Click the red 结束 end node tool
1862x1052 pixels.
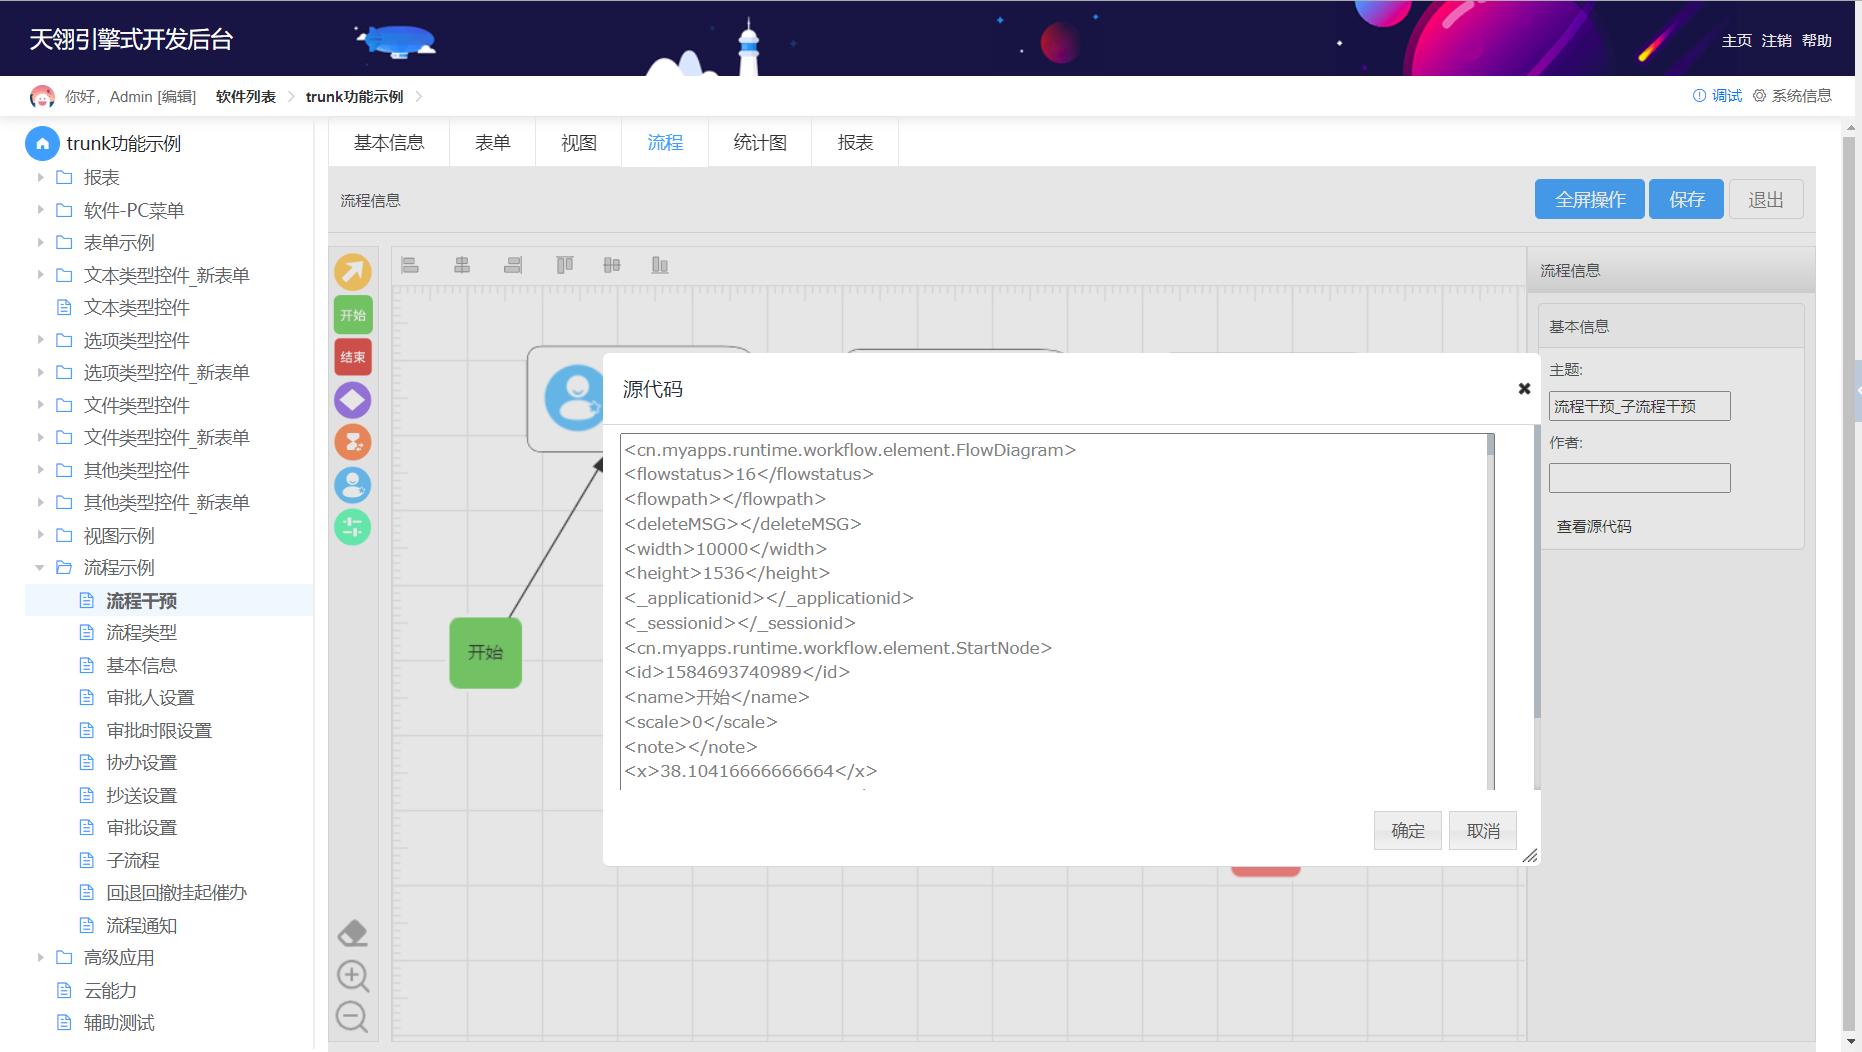(352, 357)
